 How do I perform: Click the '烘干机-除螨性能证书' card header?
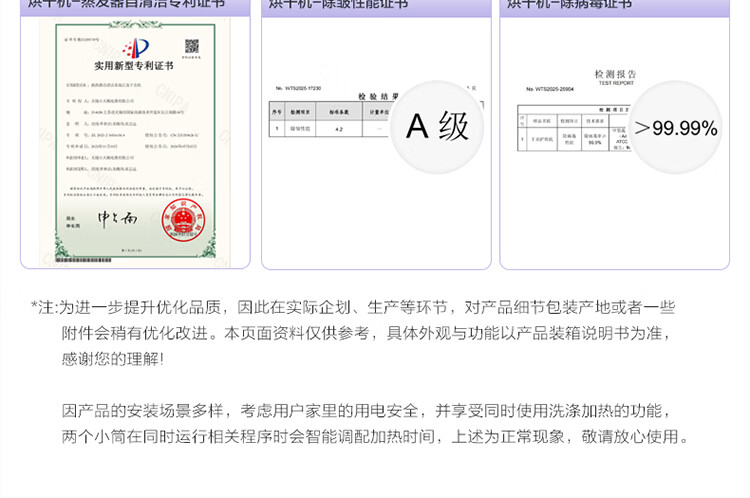point(376,7)
